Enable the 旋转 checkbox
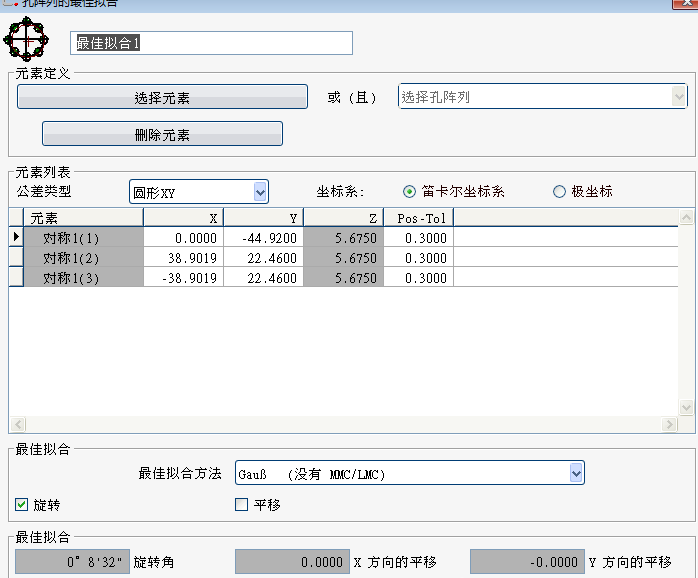Viewport: 698px width, 578px height. click(22, 505)
